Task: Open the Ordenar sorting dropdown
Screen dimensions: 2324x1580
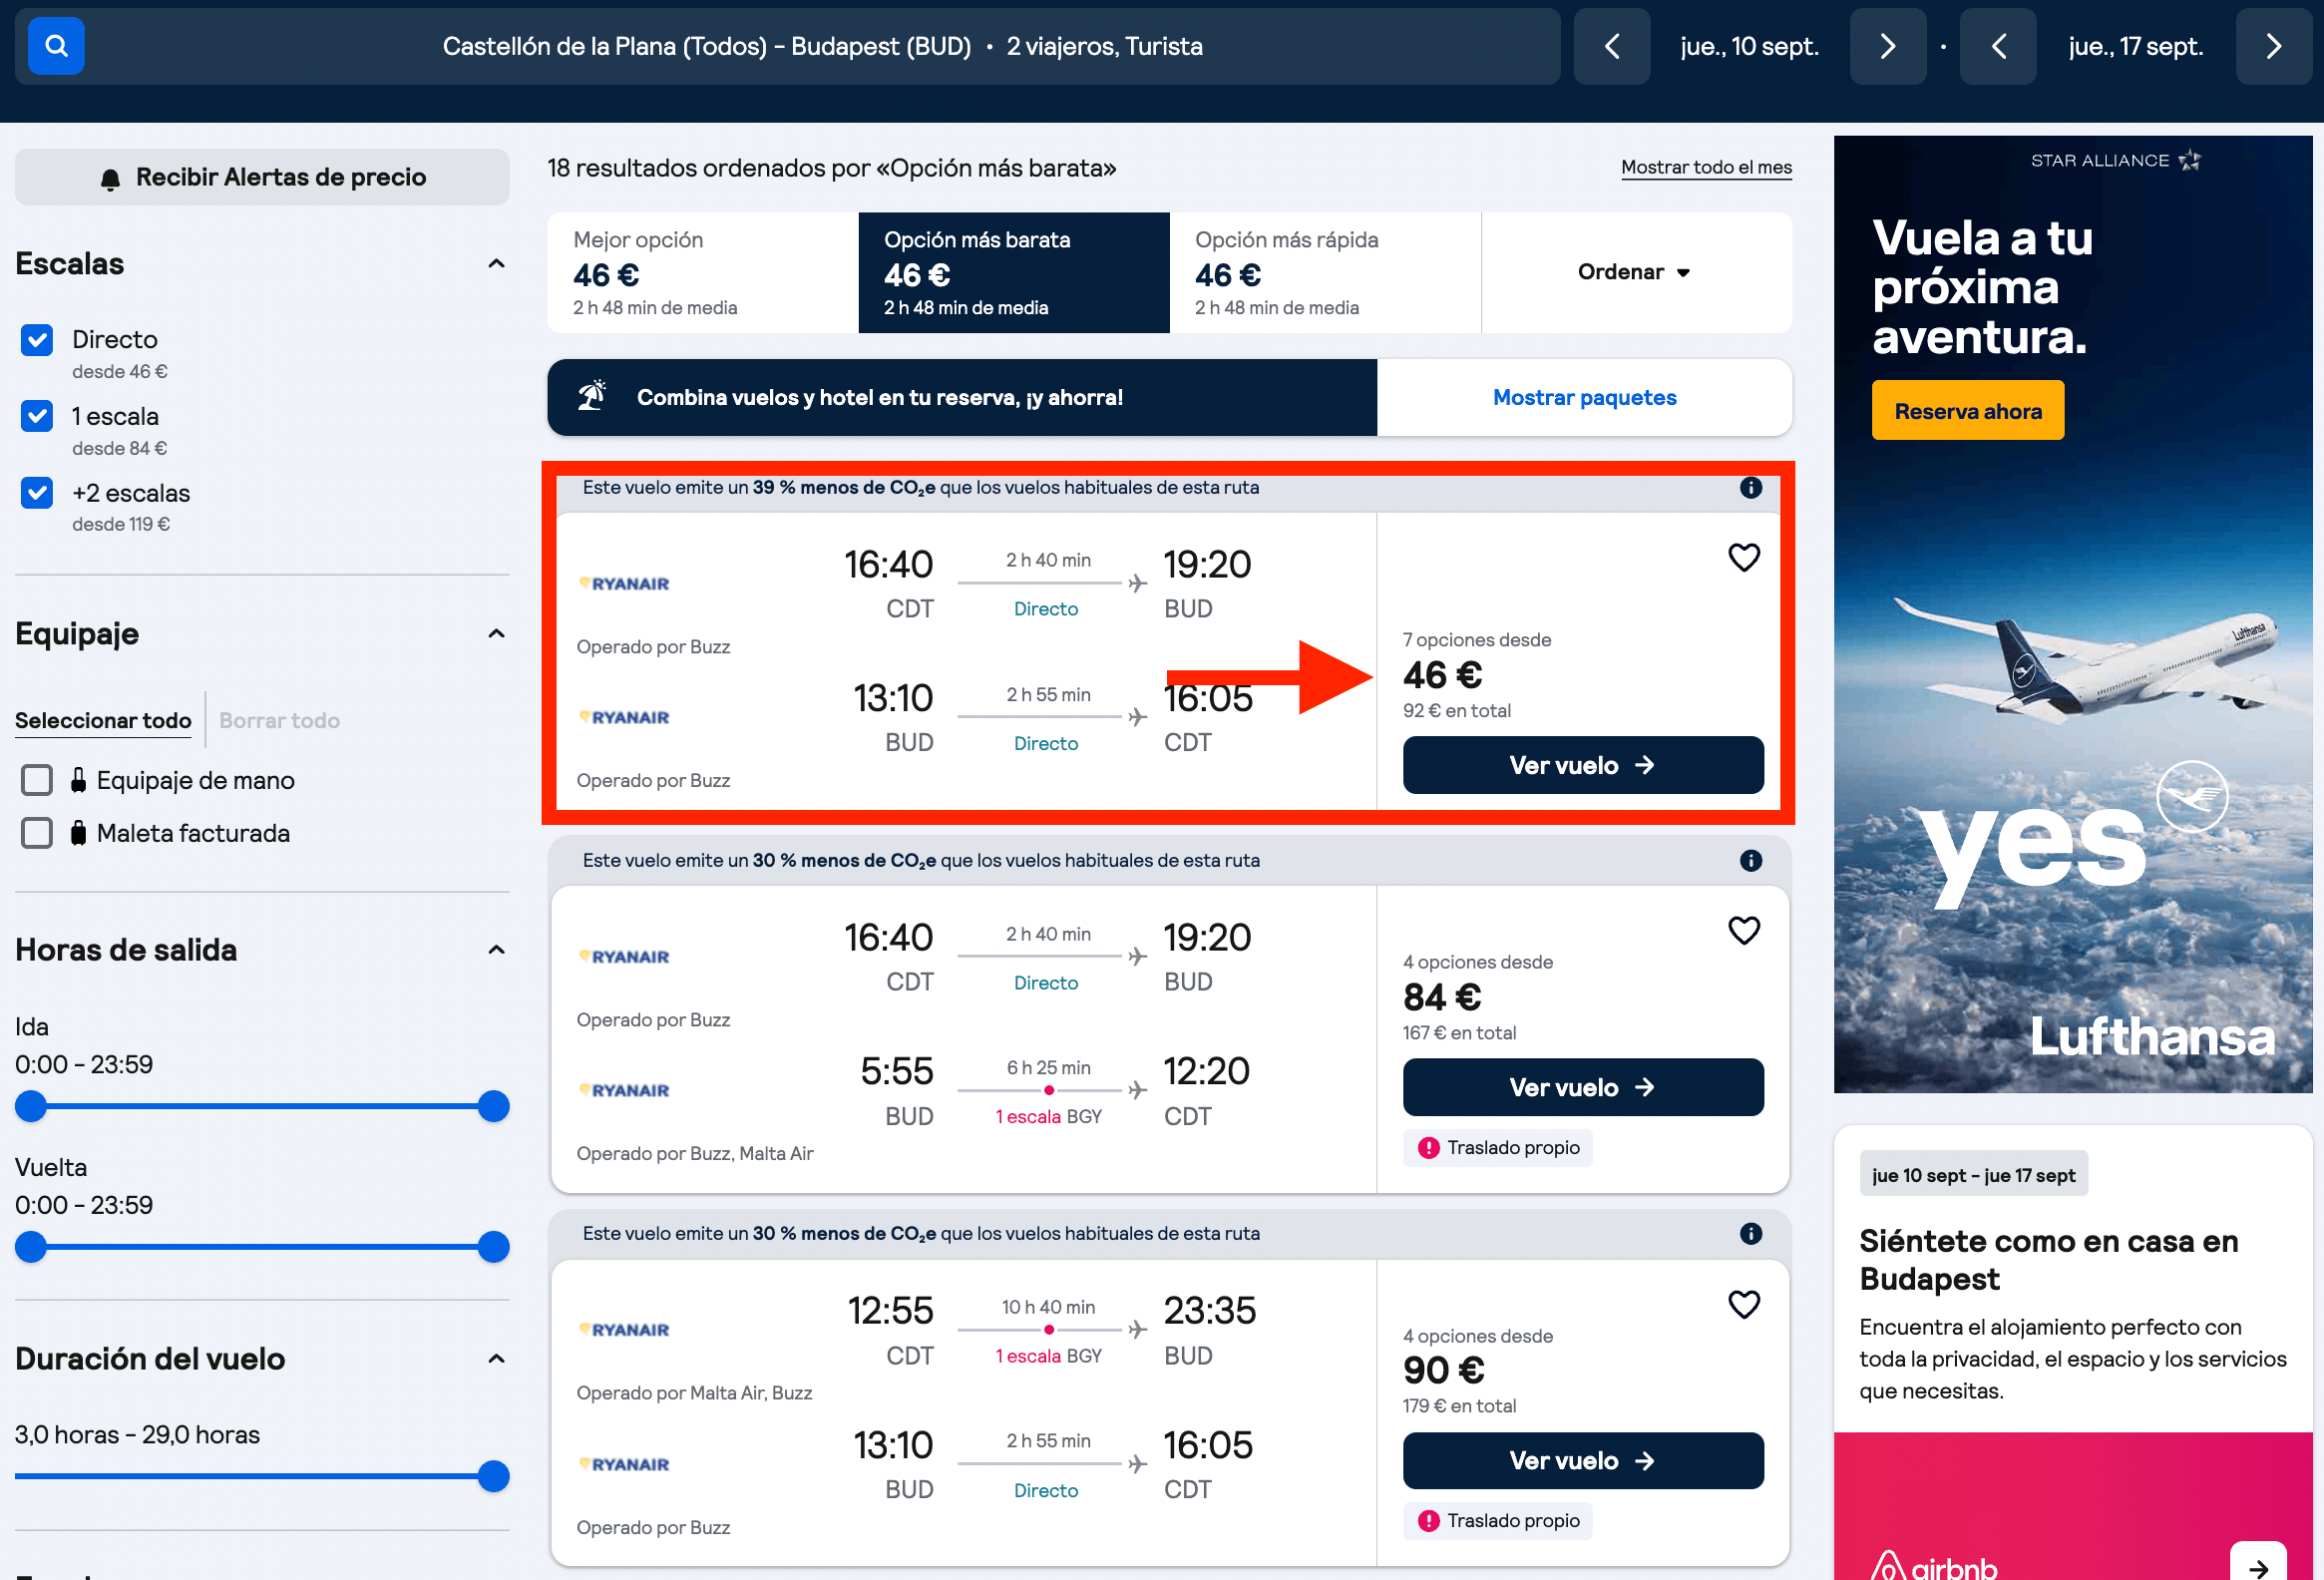Action: pos(1636,272)
